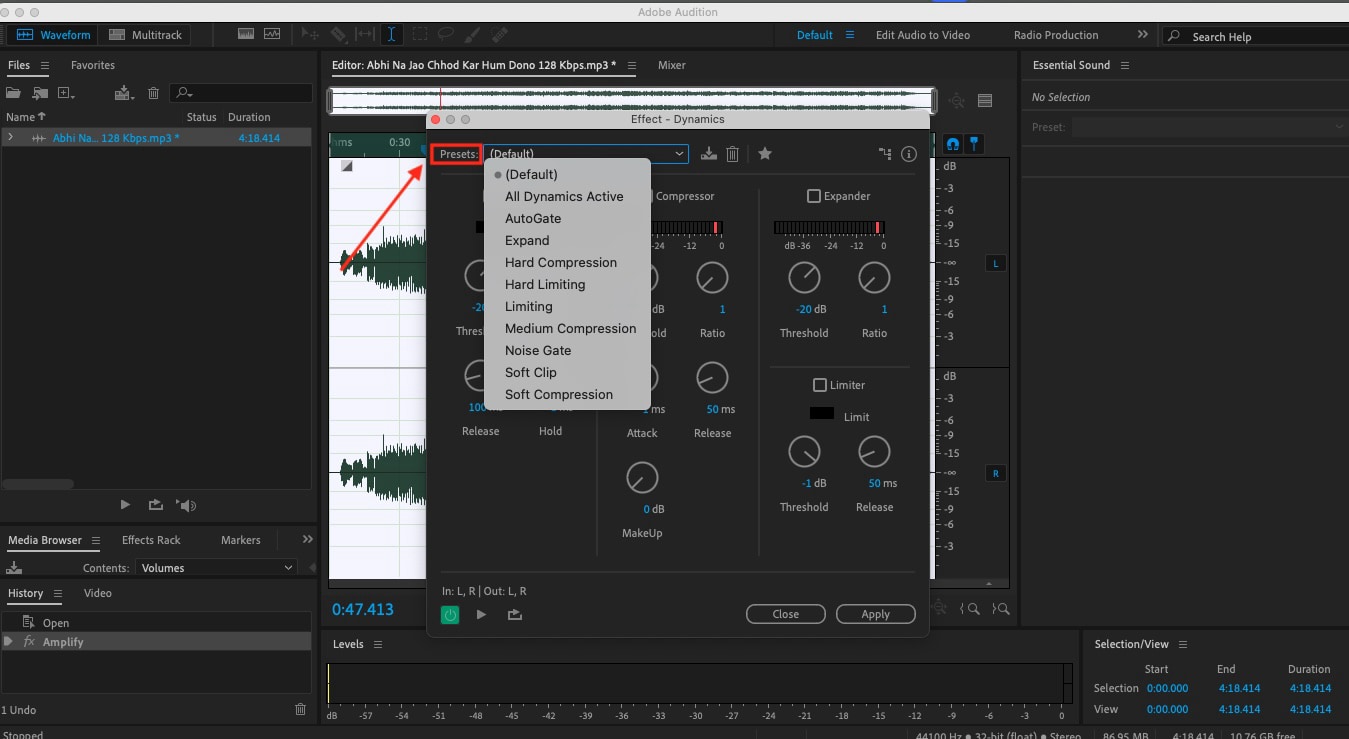The width and height of the screenshot is (1349, 739).
Task: Open channel map editor in Dynamics dialog
Action: [x=885, y=154]
